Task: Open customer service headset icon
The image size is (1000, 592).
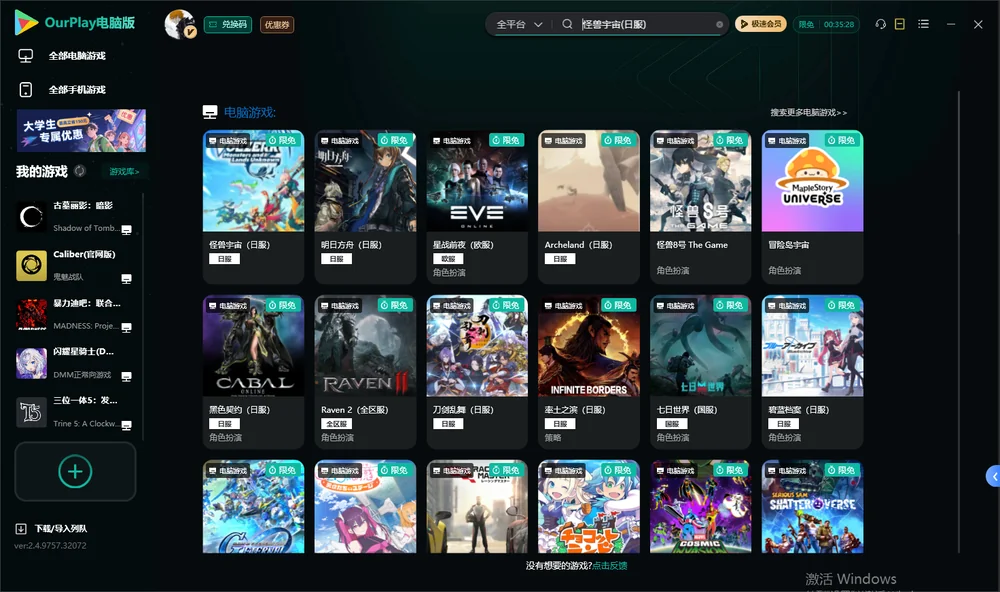Action: tap(881, 24)
